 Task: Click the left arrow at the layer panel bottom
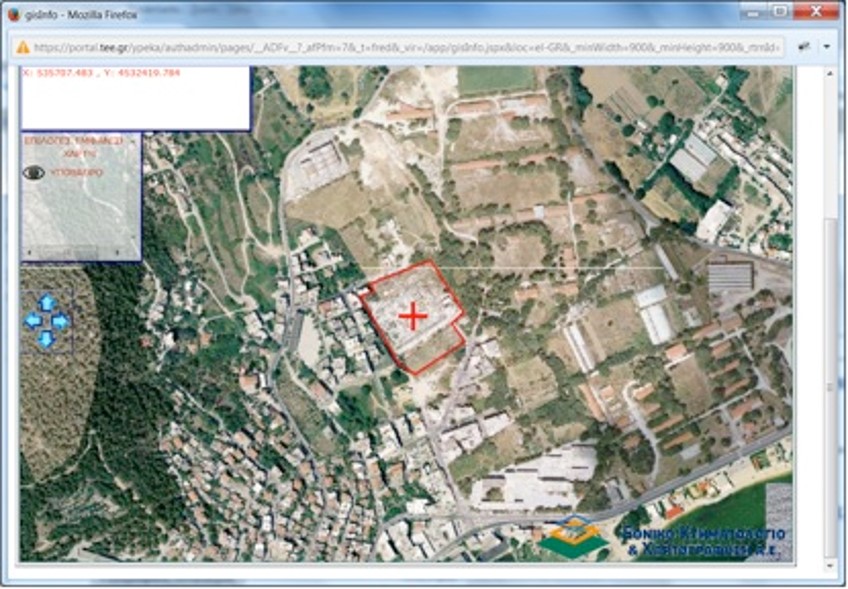pyautogui.click(x=30, y=253)
